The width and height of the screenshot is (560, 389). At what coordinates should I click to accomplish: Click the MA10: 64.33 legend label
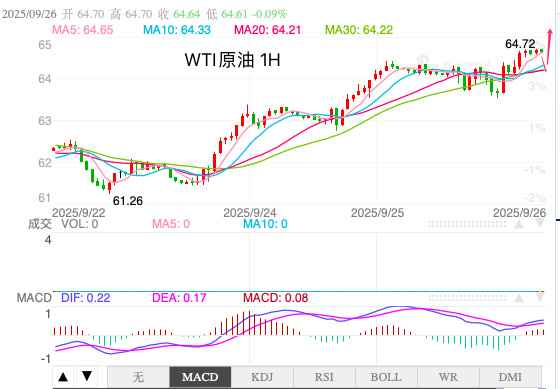point(177,30)
